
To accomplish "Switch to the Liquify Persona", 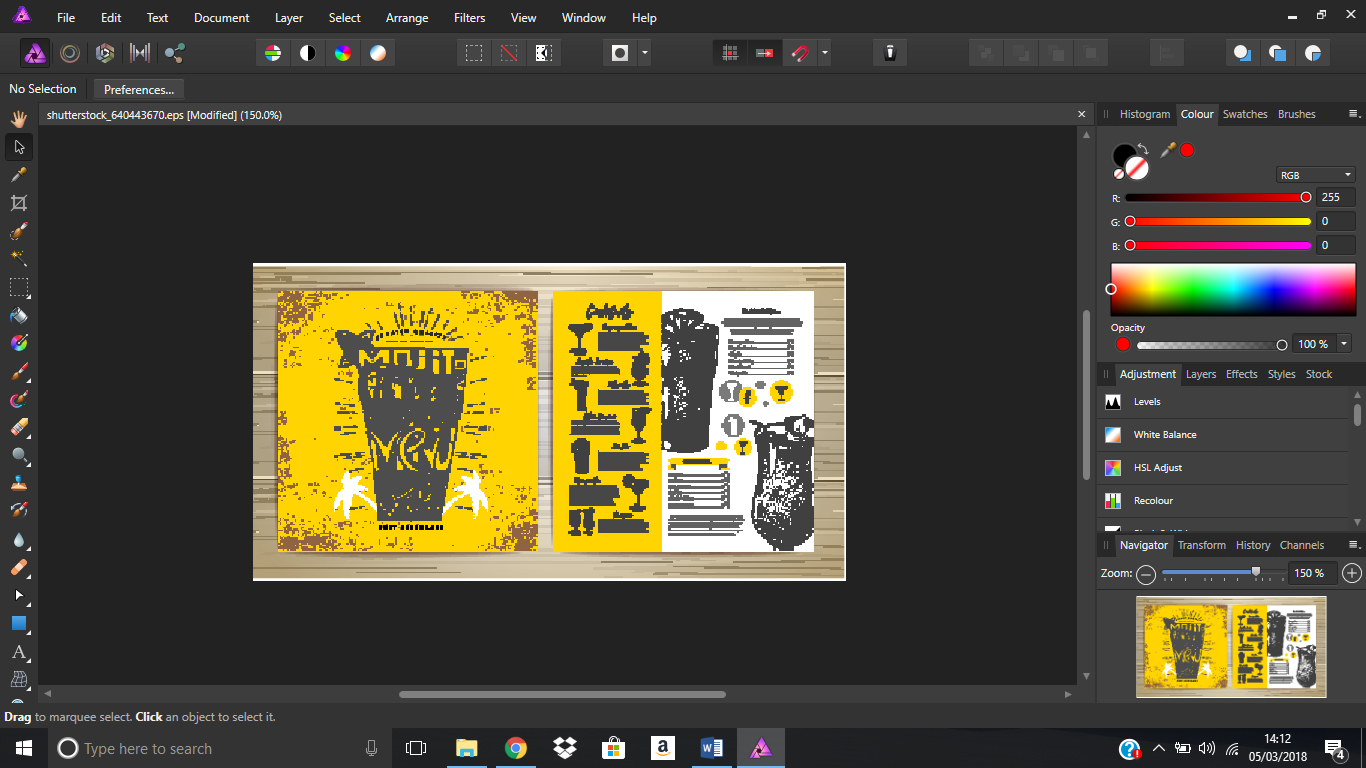I will coord(70,53).
